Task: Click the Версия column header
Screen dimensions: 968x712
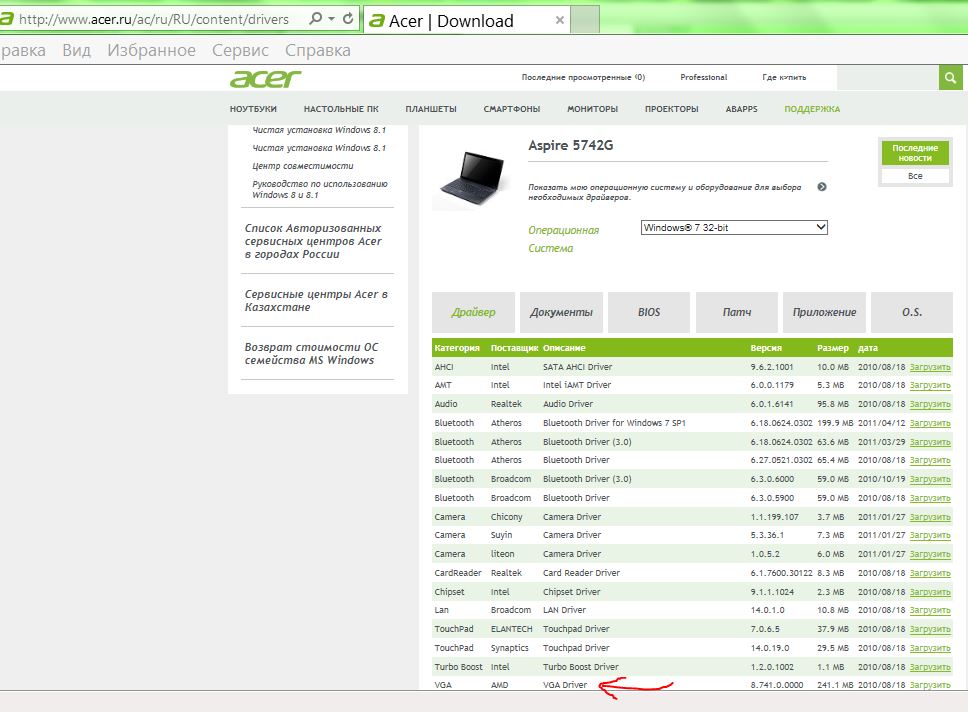Action: 766,348
